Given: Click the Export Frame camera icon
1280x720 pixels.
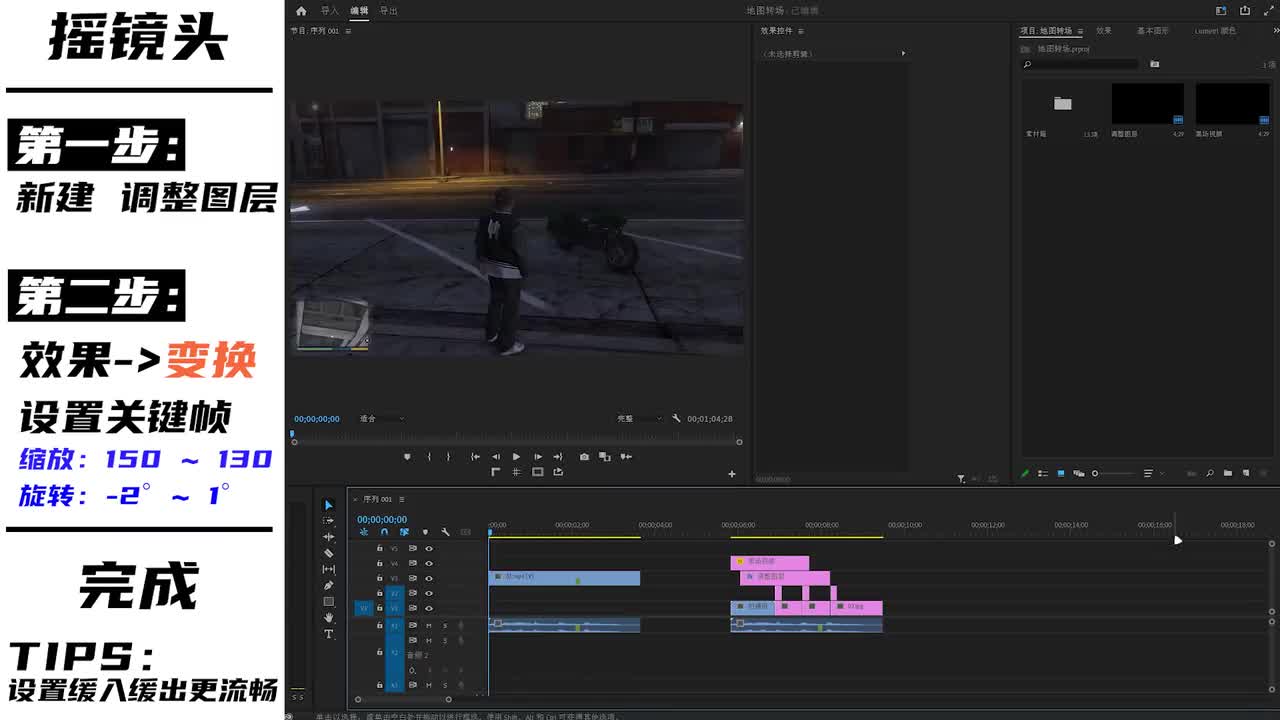Looking at the screenshot, I should click(x=585, y=457).
